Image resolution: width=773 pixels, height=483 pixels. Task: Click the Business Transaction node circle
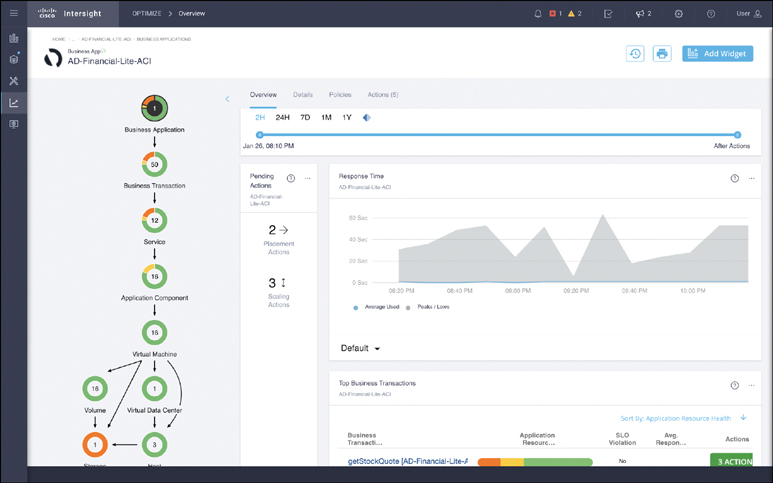[x=154, y=164]
